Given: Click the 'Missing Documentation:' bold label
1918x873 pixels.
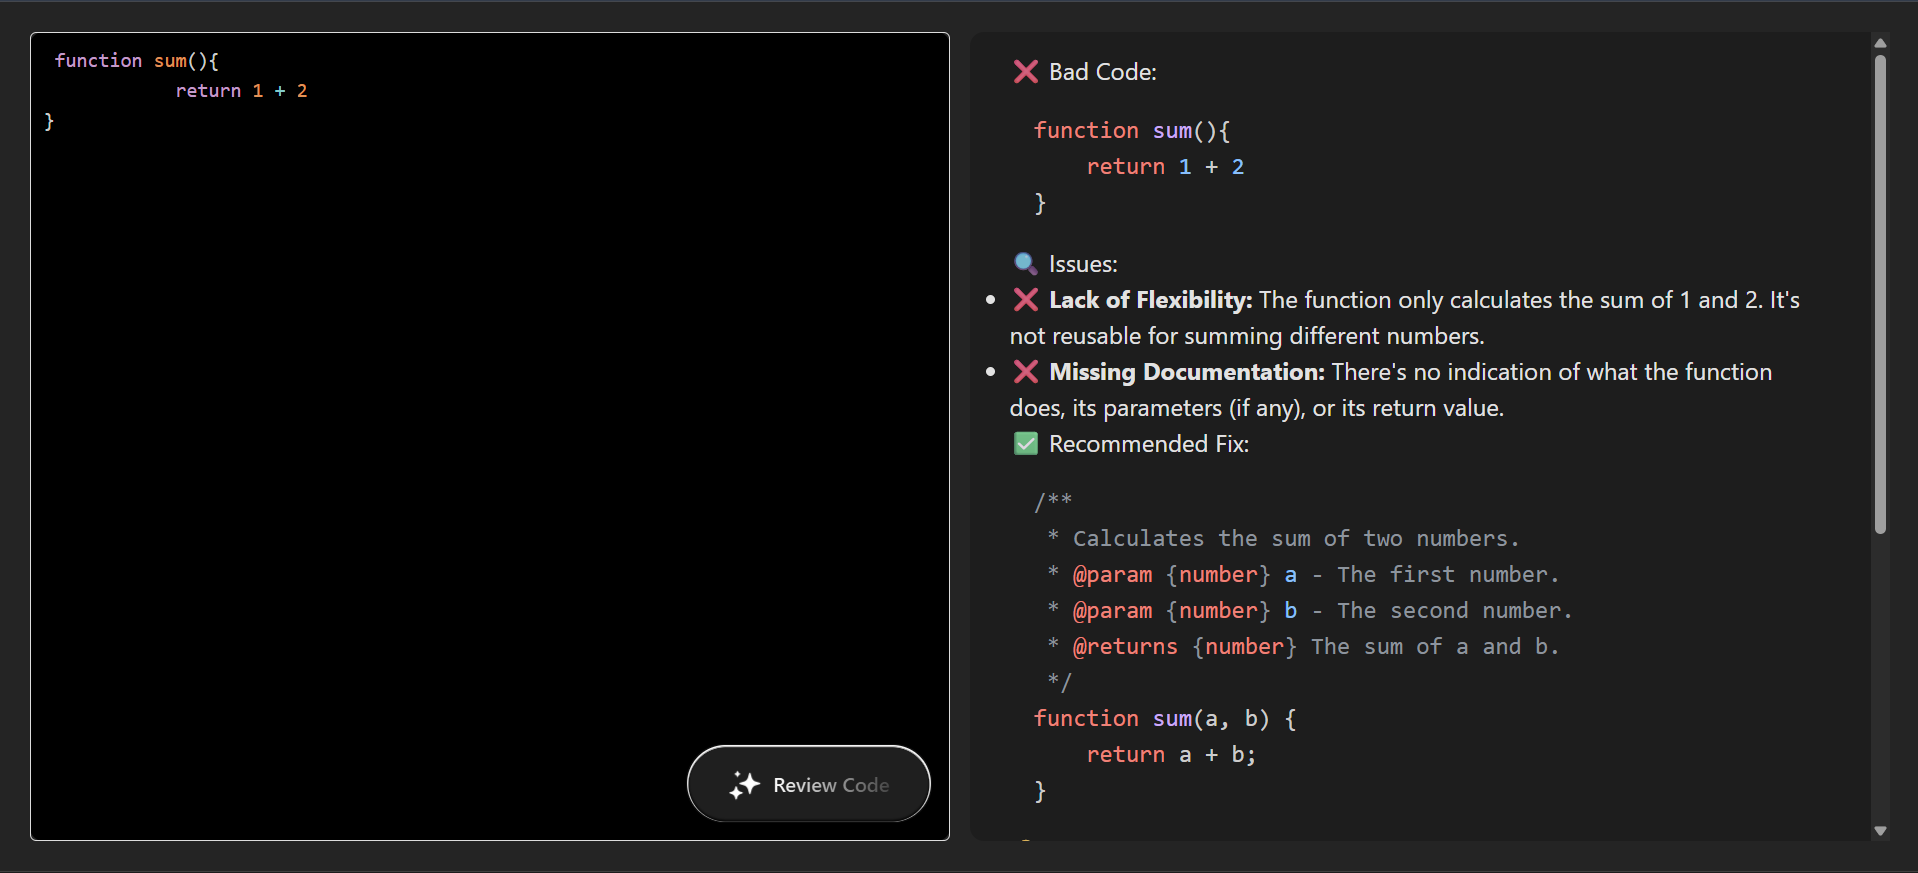Looking at the screenshot, I should [1186, 372].
